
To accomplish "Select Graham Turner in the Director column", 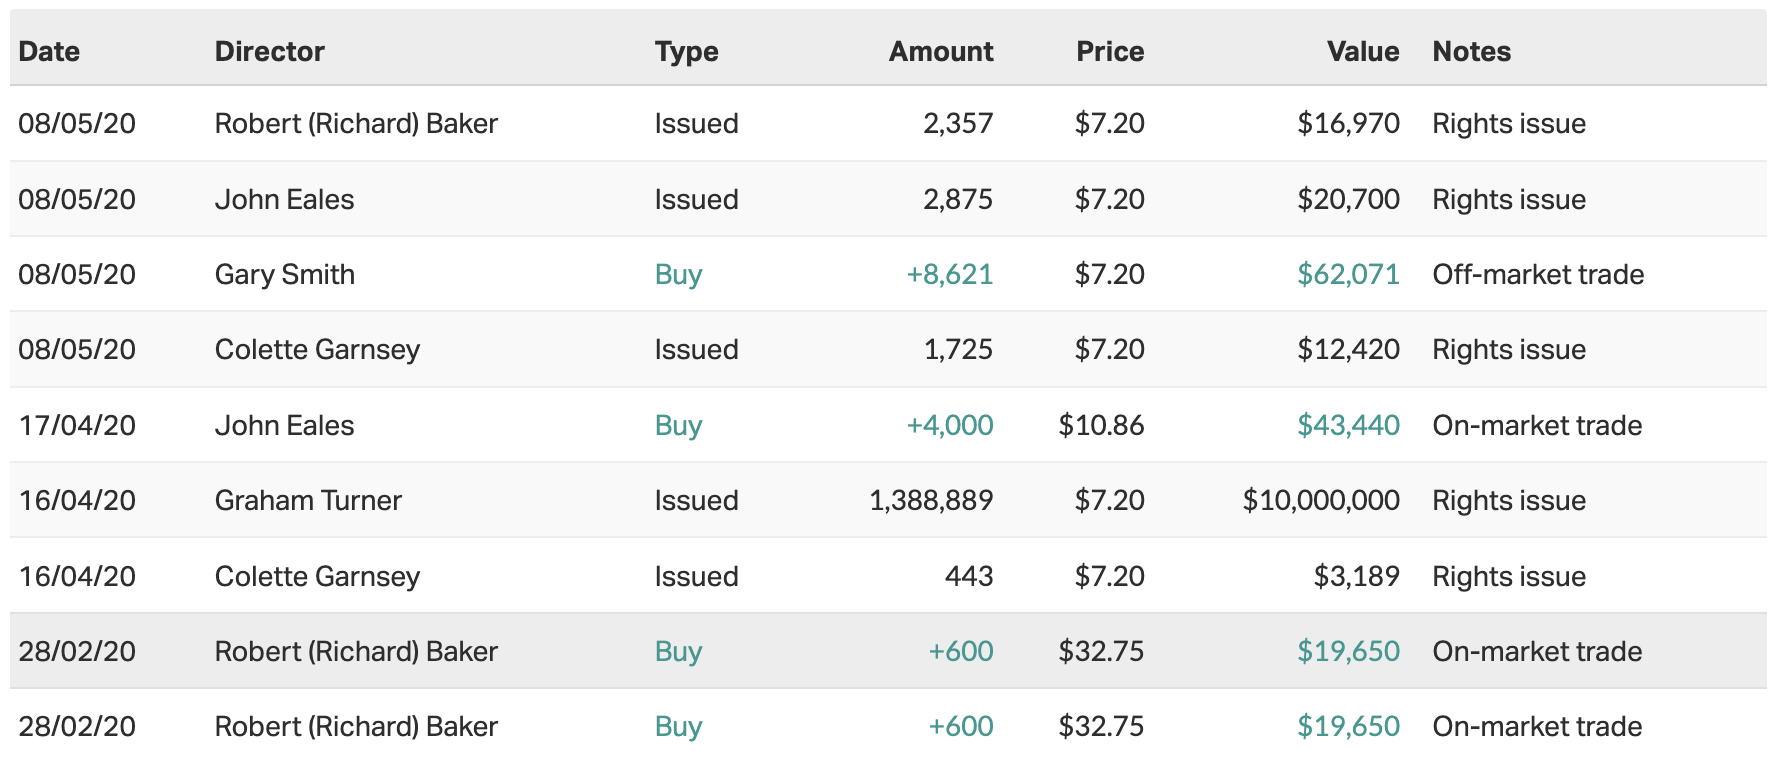I will click(x=308, y=500).
